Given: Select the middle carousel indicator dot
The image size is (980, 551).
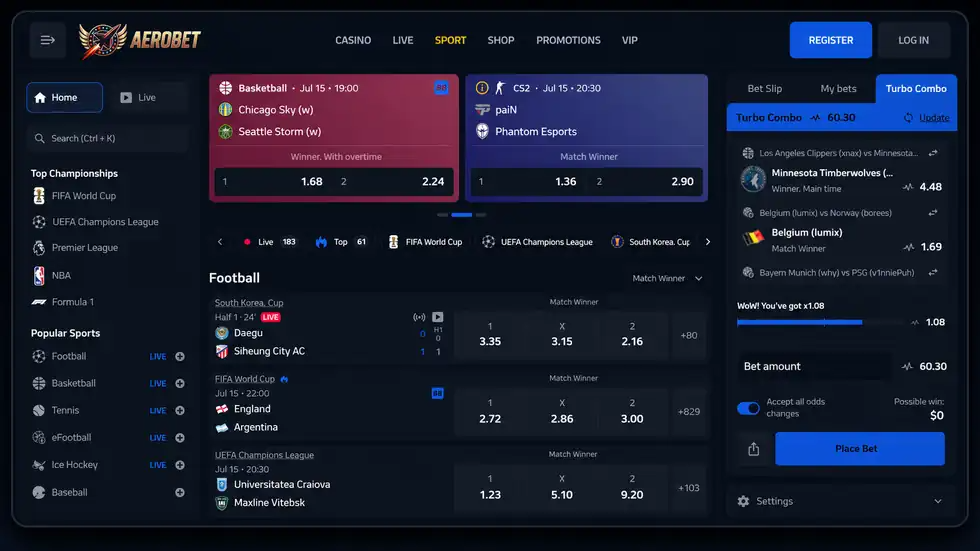Looking at the screenshot, I should point(462,215).
